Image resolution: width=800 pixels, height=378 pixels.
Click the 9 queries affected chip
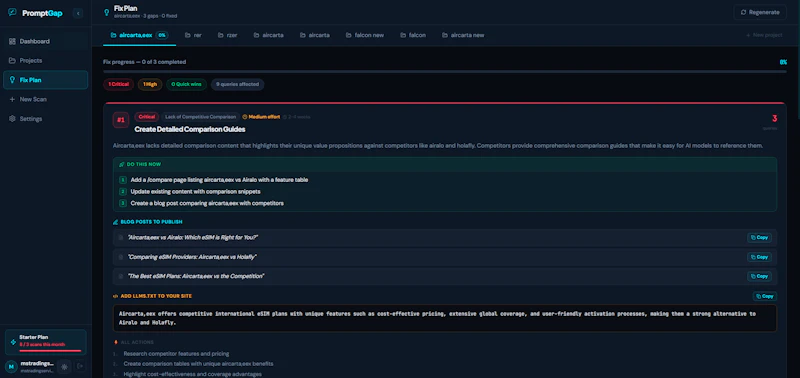tap(237, 84)
